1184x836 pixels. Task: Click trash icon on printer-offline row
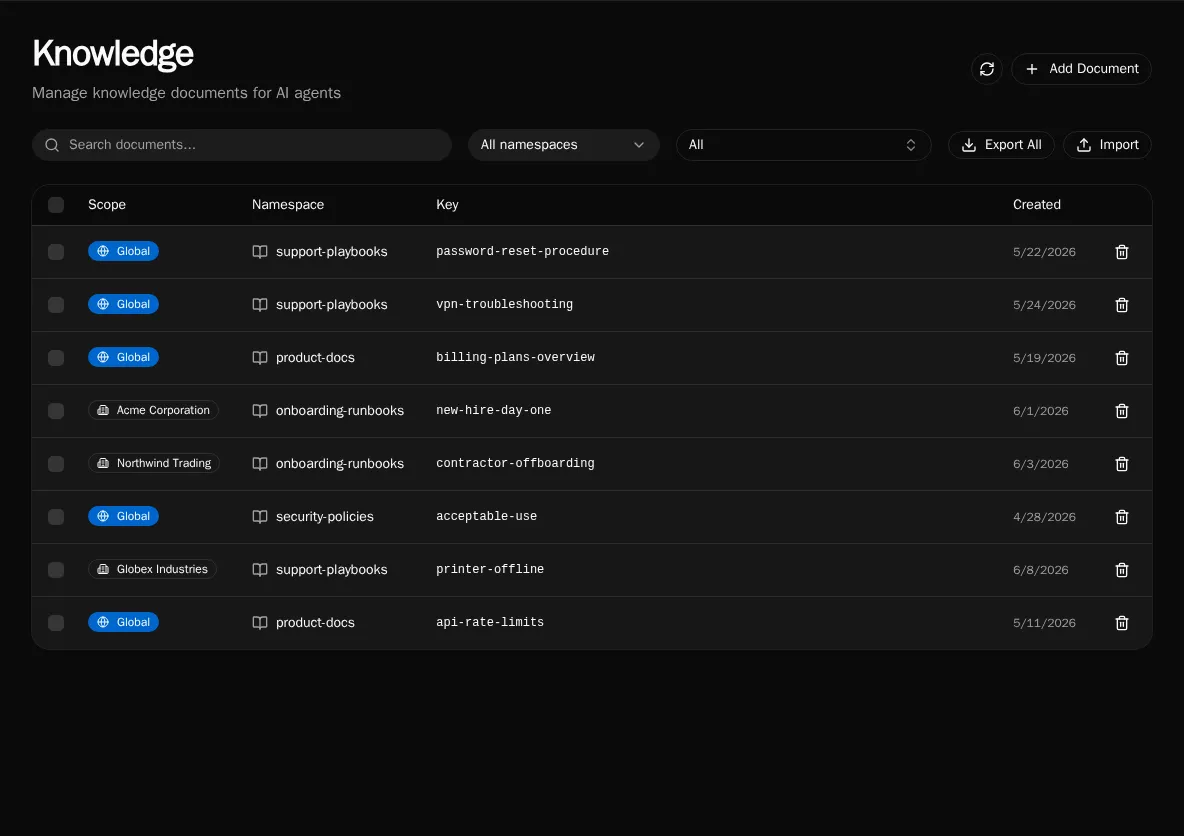click(1121, 569)
